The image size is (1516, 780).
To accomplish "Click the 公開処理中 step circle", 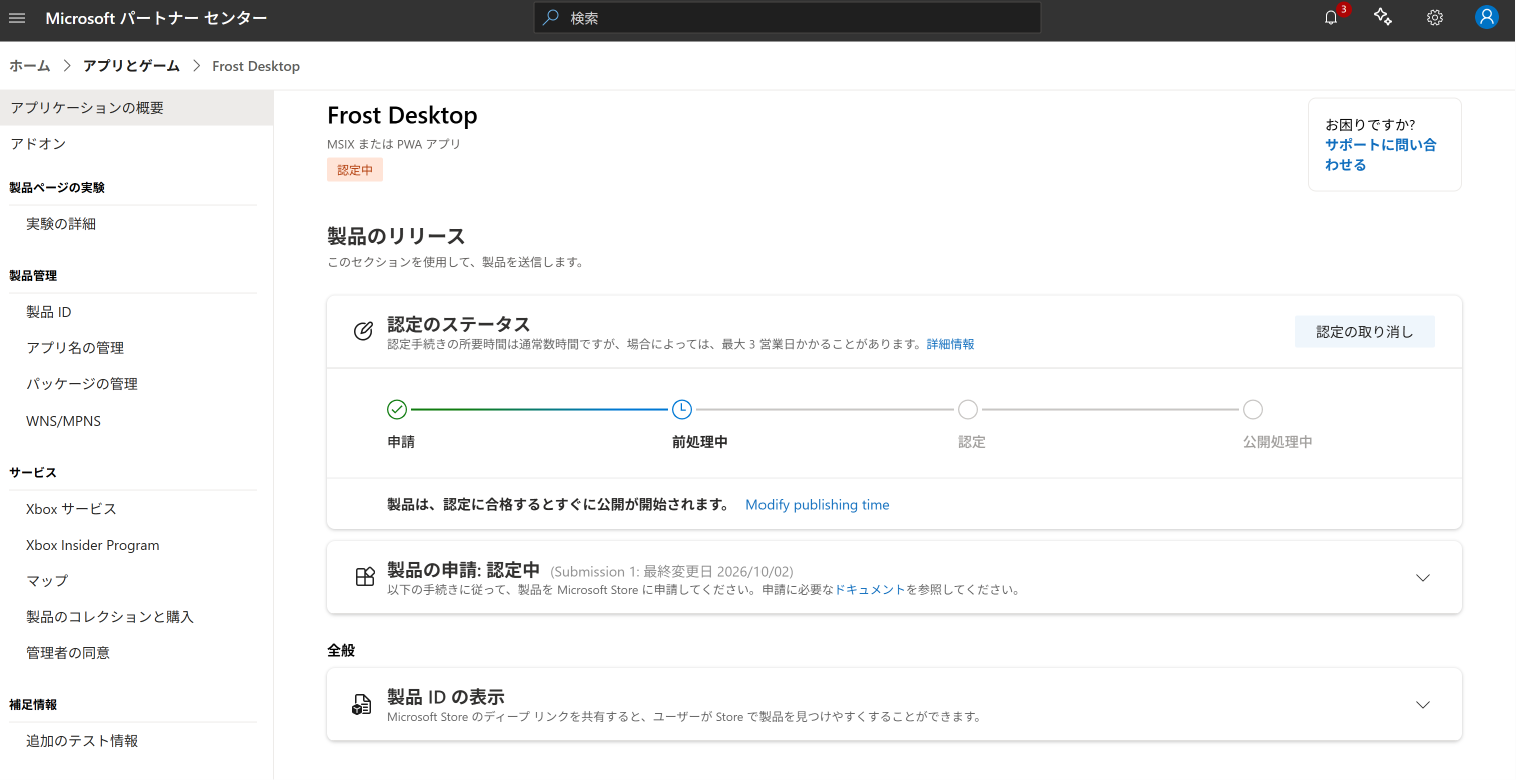I will tap(1253, 409).
